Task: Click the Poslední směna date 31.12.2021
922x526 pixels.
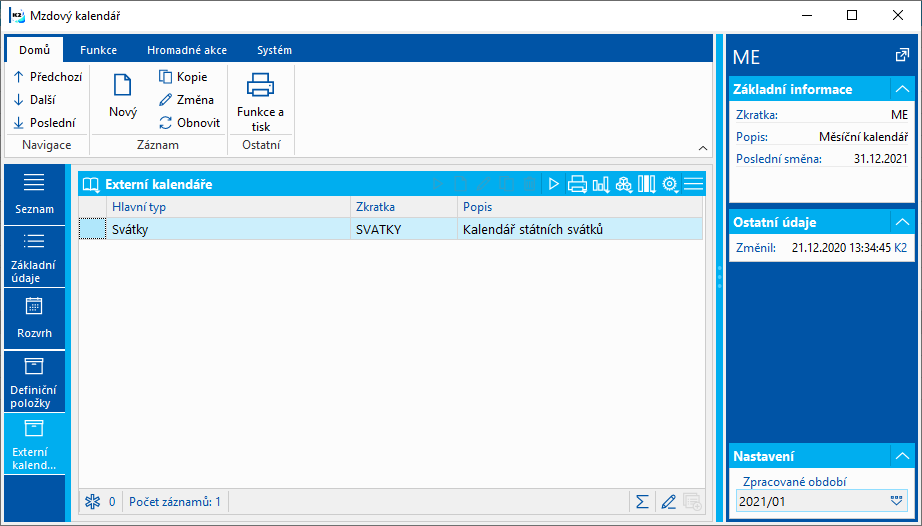Action: (881, 159)
